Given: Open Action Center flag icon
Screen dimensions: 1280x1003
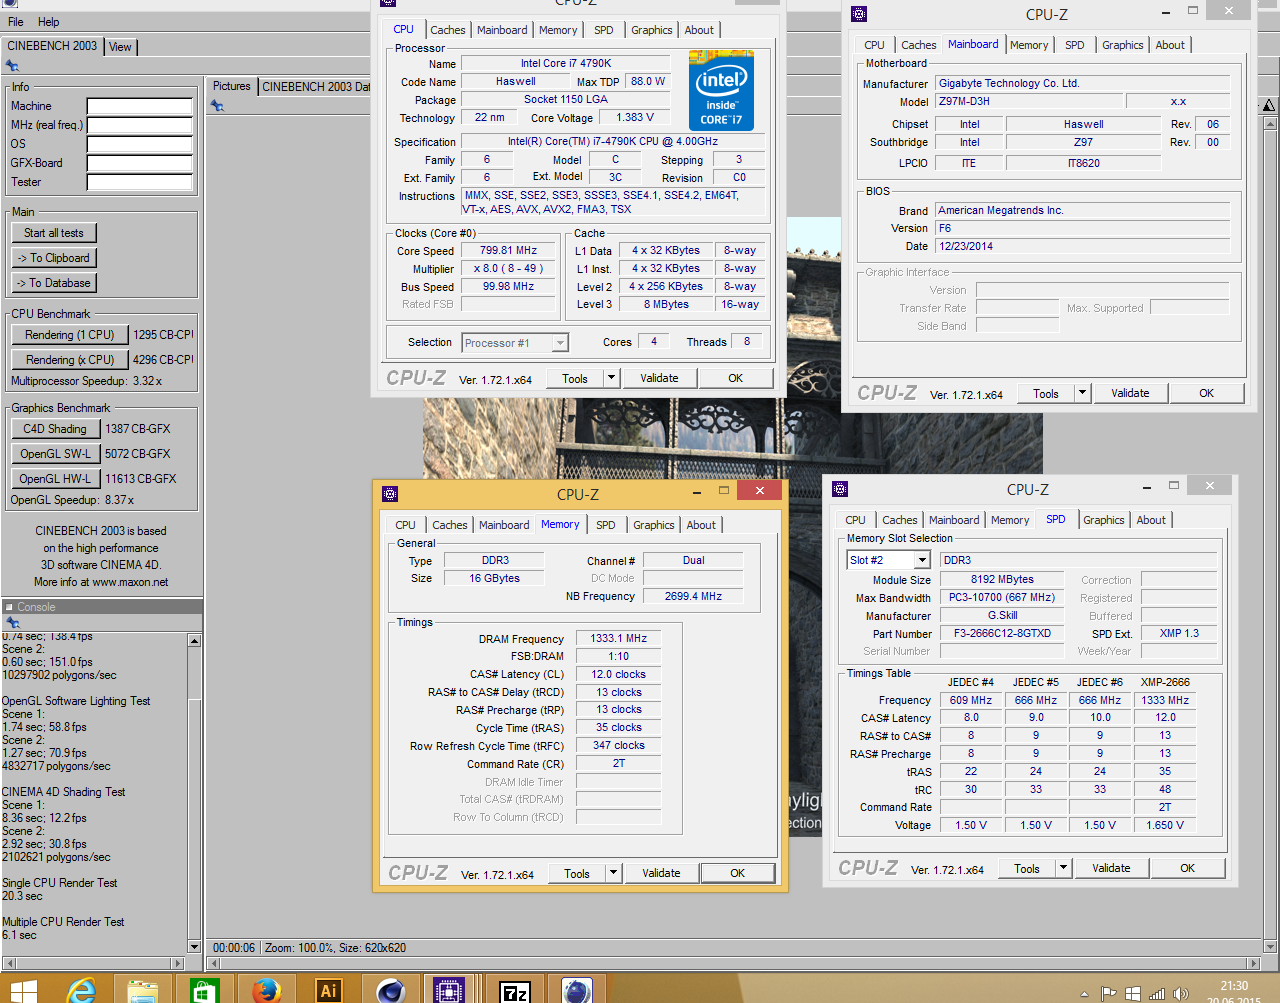Looking at the screenshot, I should tap(1108, 994).
